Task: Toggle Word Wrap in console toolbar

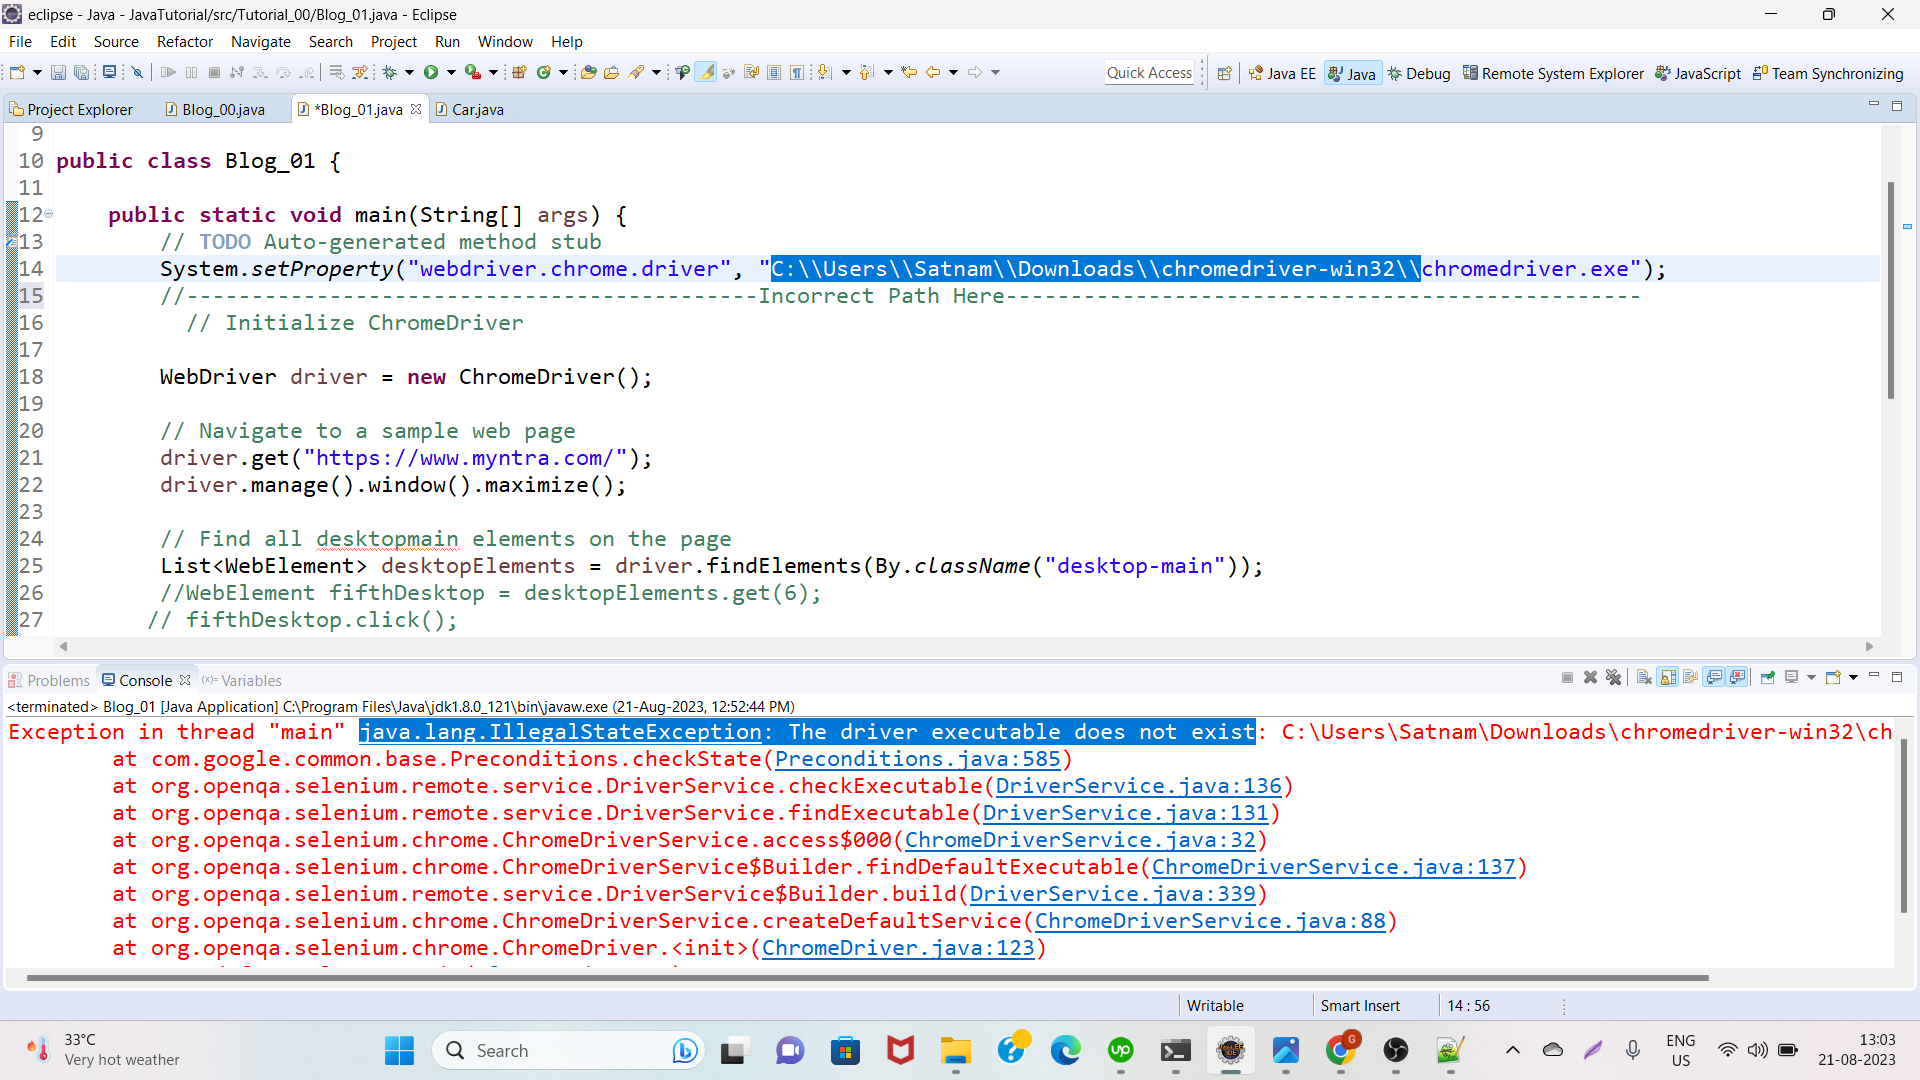Action: (1690, 678)
